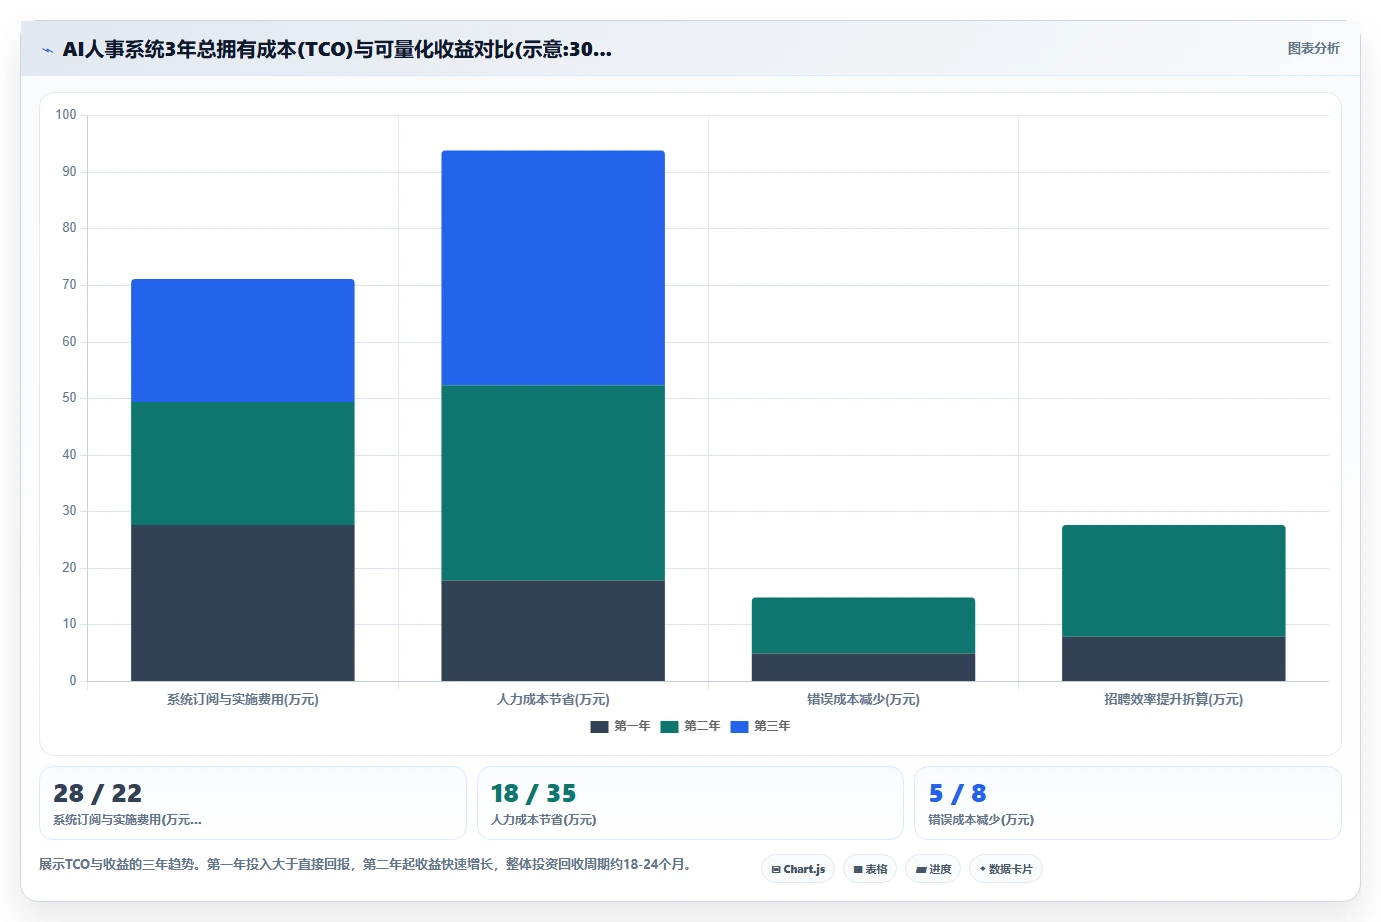Image resolution: width=1381 pixels, height=922 pixels.
Task: Click the 数据卡片 tag
Action: (1006, 869)
